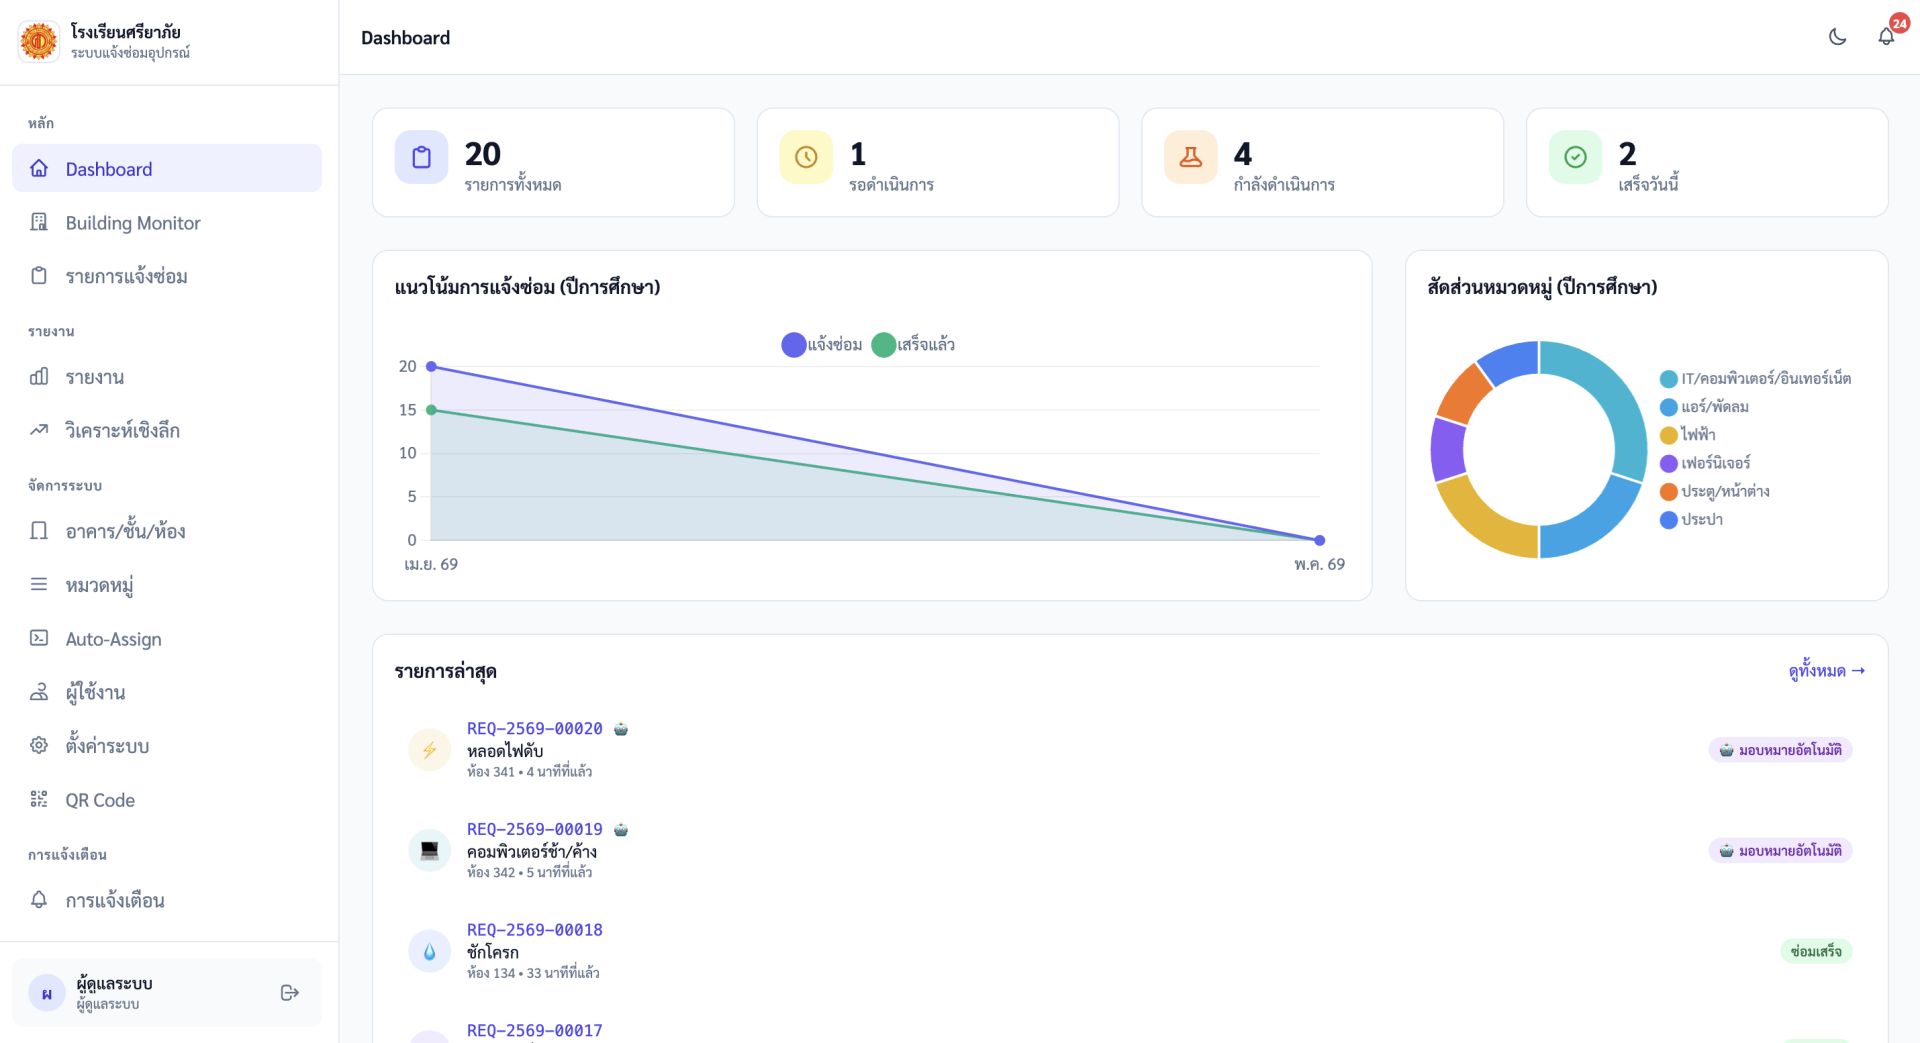Toggle IT/คอมพิวเตอร์ legend swatch on donut chart
1920x1043 pixels.
tap(1668, 379)
